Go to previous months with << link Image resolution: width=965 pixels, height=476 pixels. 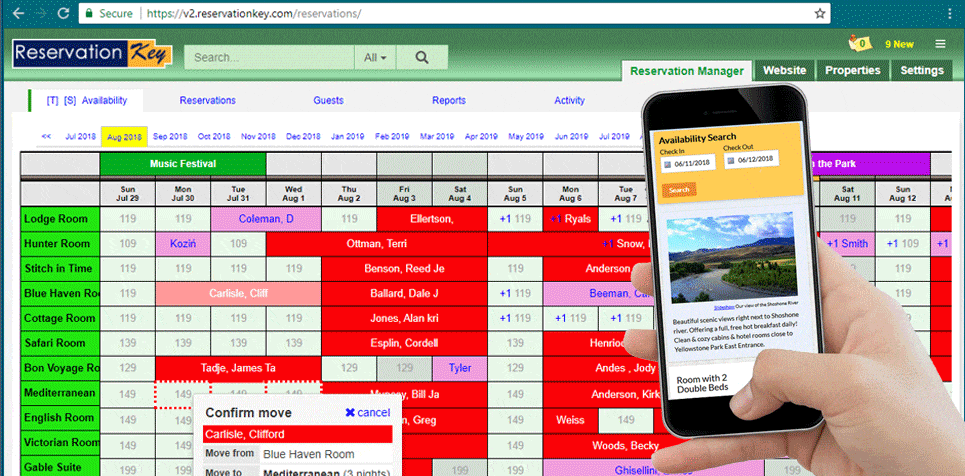[x=46, y=137]
